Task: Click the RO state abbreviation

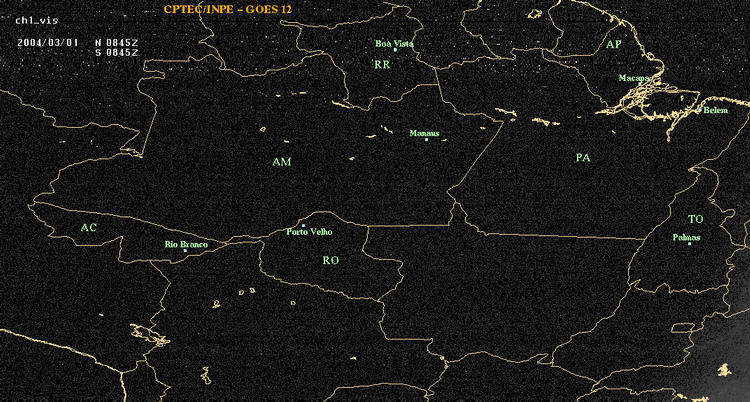Action: pyautogui.click(x=331, y=260)
